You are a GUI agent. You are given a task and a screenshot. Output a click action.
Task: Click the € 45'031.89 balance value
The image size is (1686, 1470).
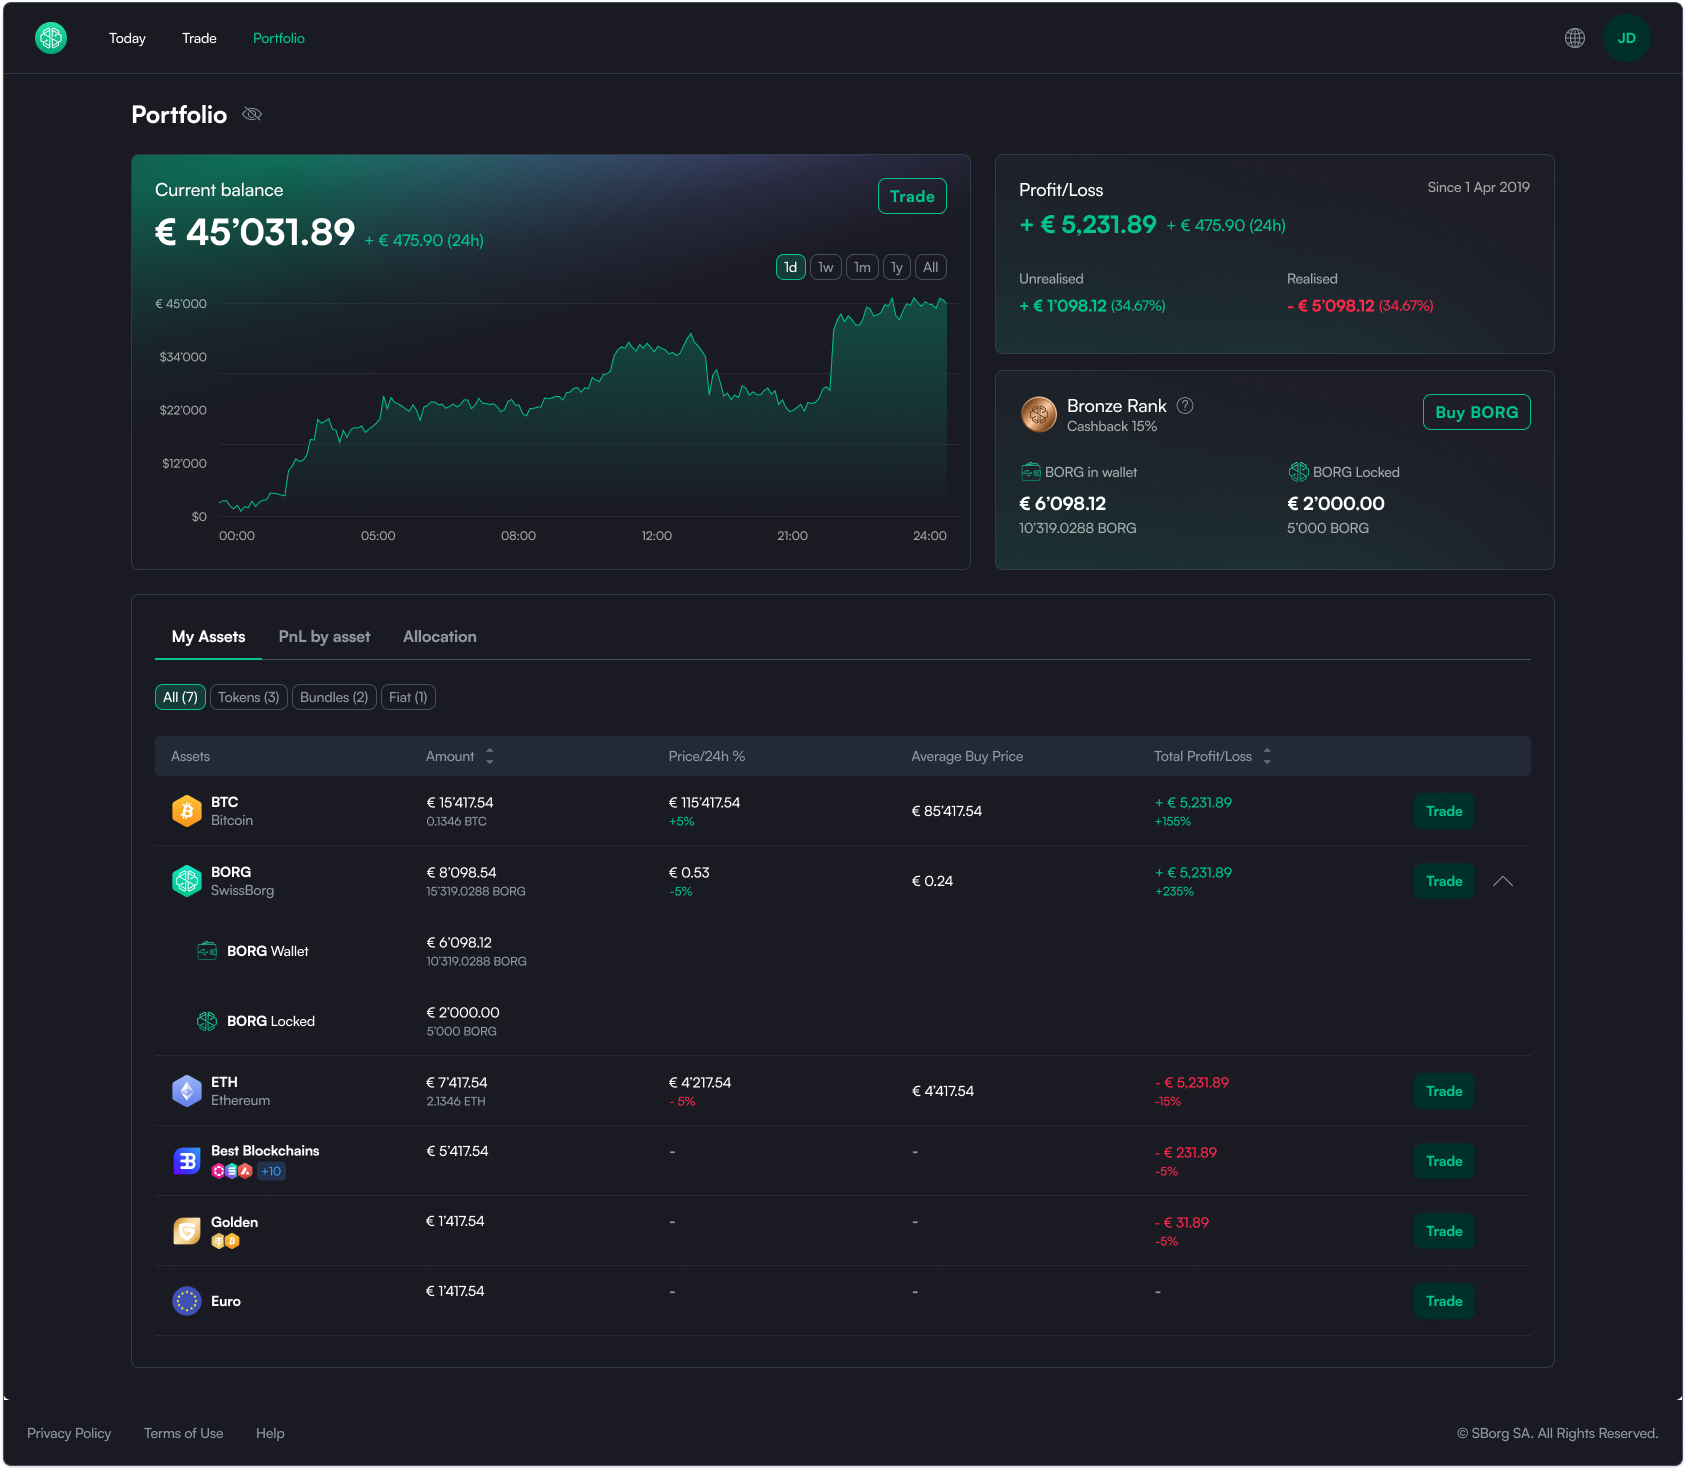(255, 232)
